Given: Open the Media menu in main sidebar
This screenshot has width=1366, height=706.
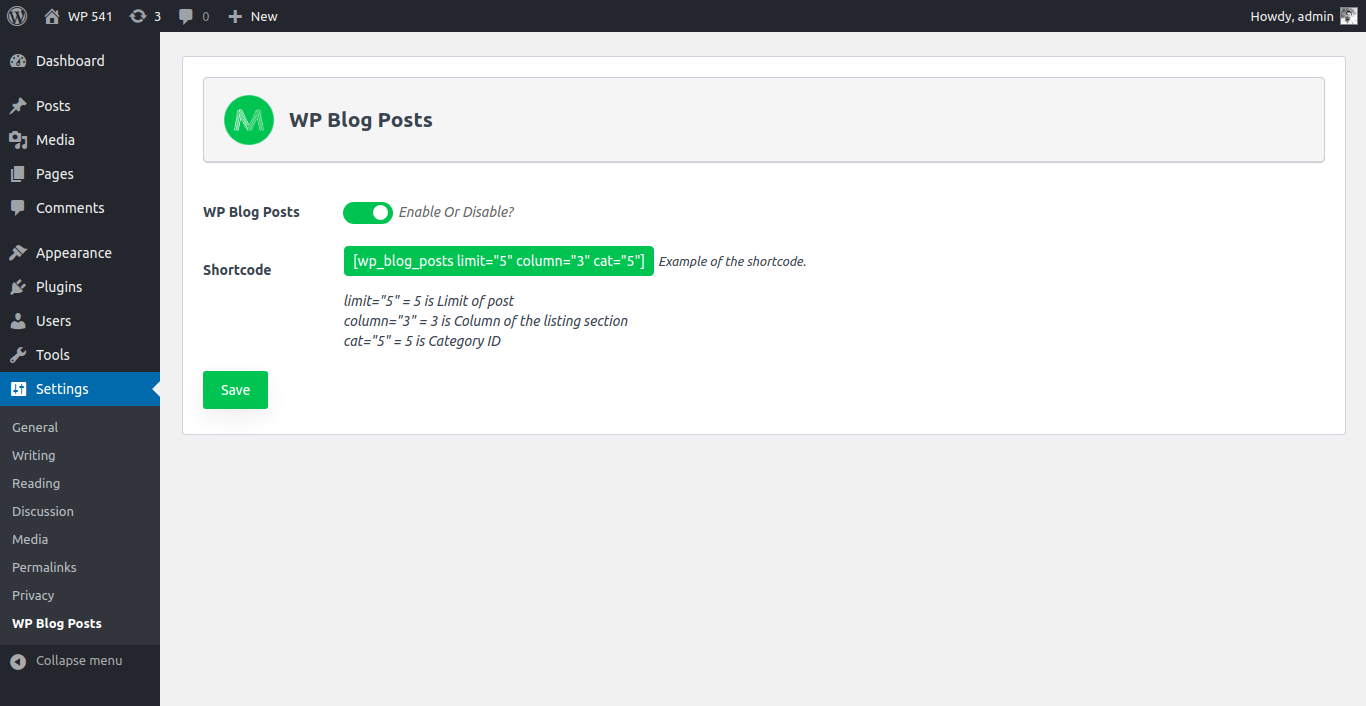Looking at the screenshot, I should (55, 140).
